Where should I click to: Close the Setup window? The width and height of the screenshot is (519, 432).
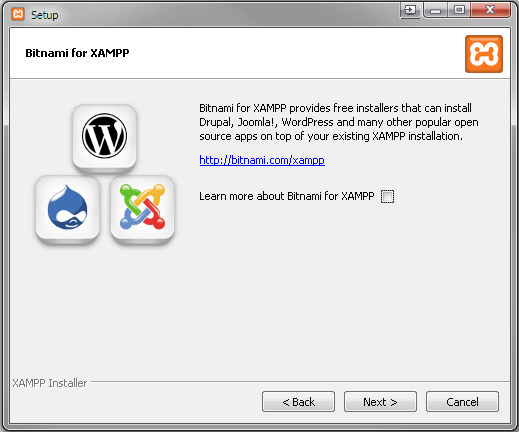tap(490, 10)
